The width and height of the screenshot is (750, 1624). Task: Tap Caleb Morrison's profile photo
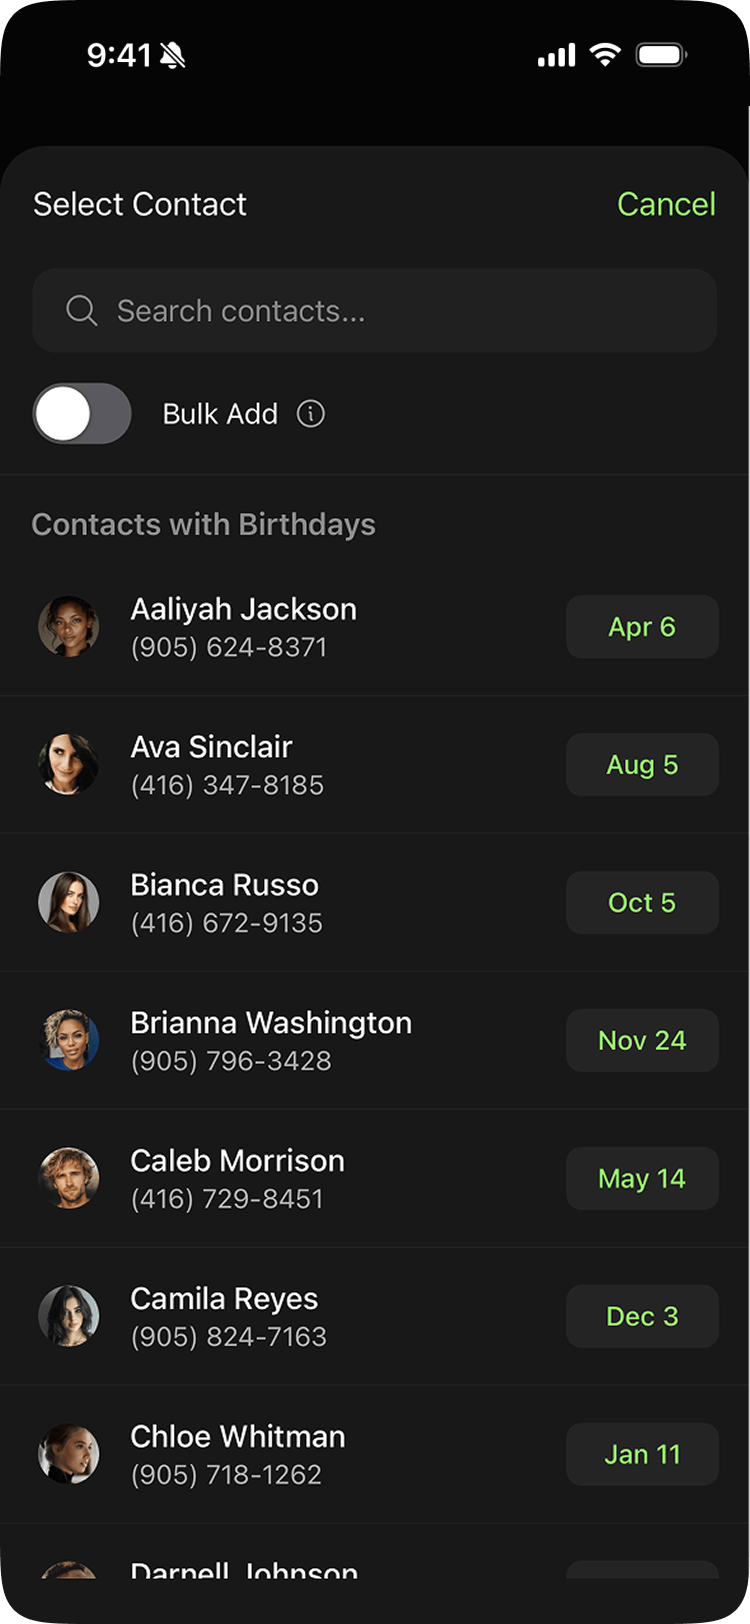(x=69, y=1178)
